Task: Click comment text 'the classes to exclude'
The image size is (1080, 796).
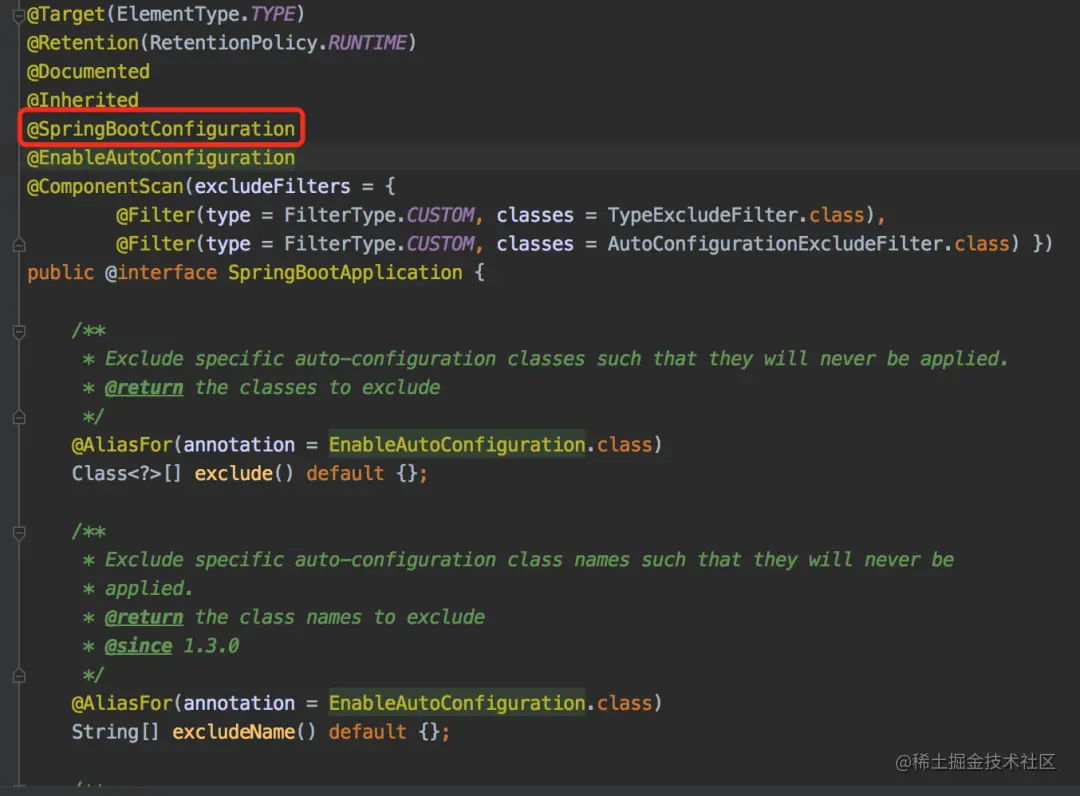Action: coord(318,388)
